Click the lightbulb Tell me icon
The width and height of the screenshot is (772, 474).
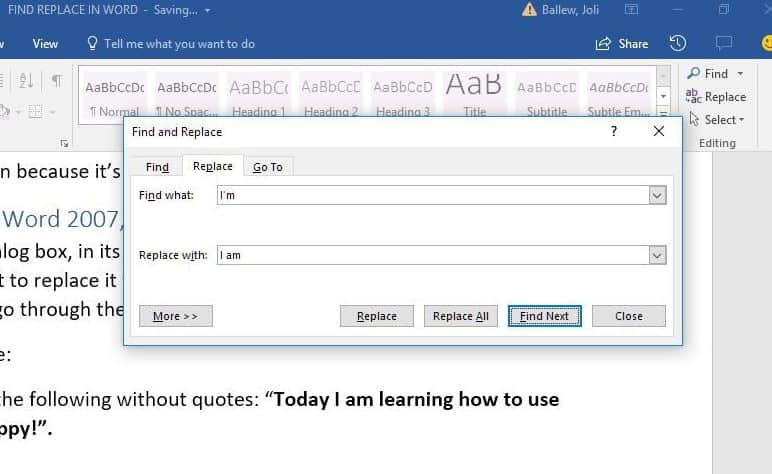[x=92, y=43]
